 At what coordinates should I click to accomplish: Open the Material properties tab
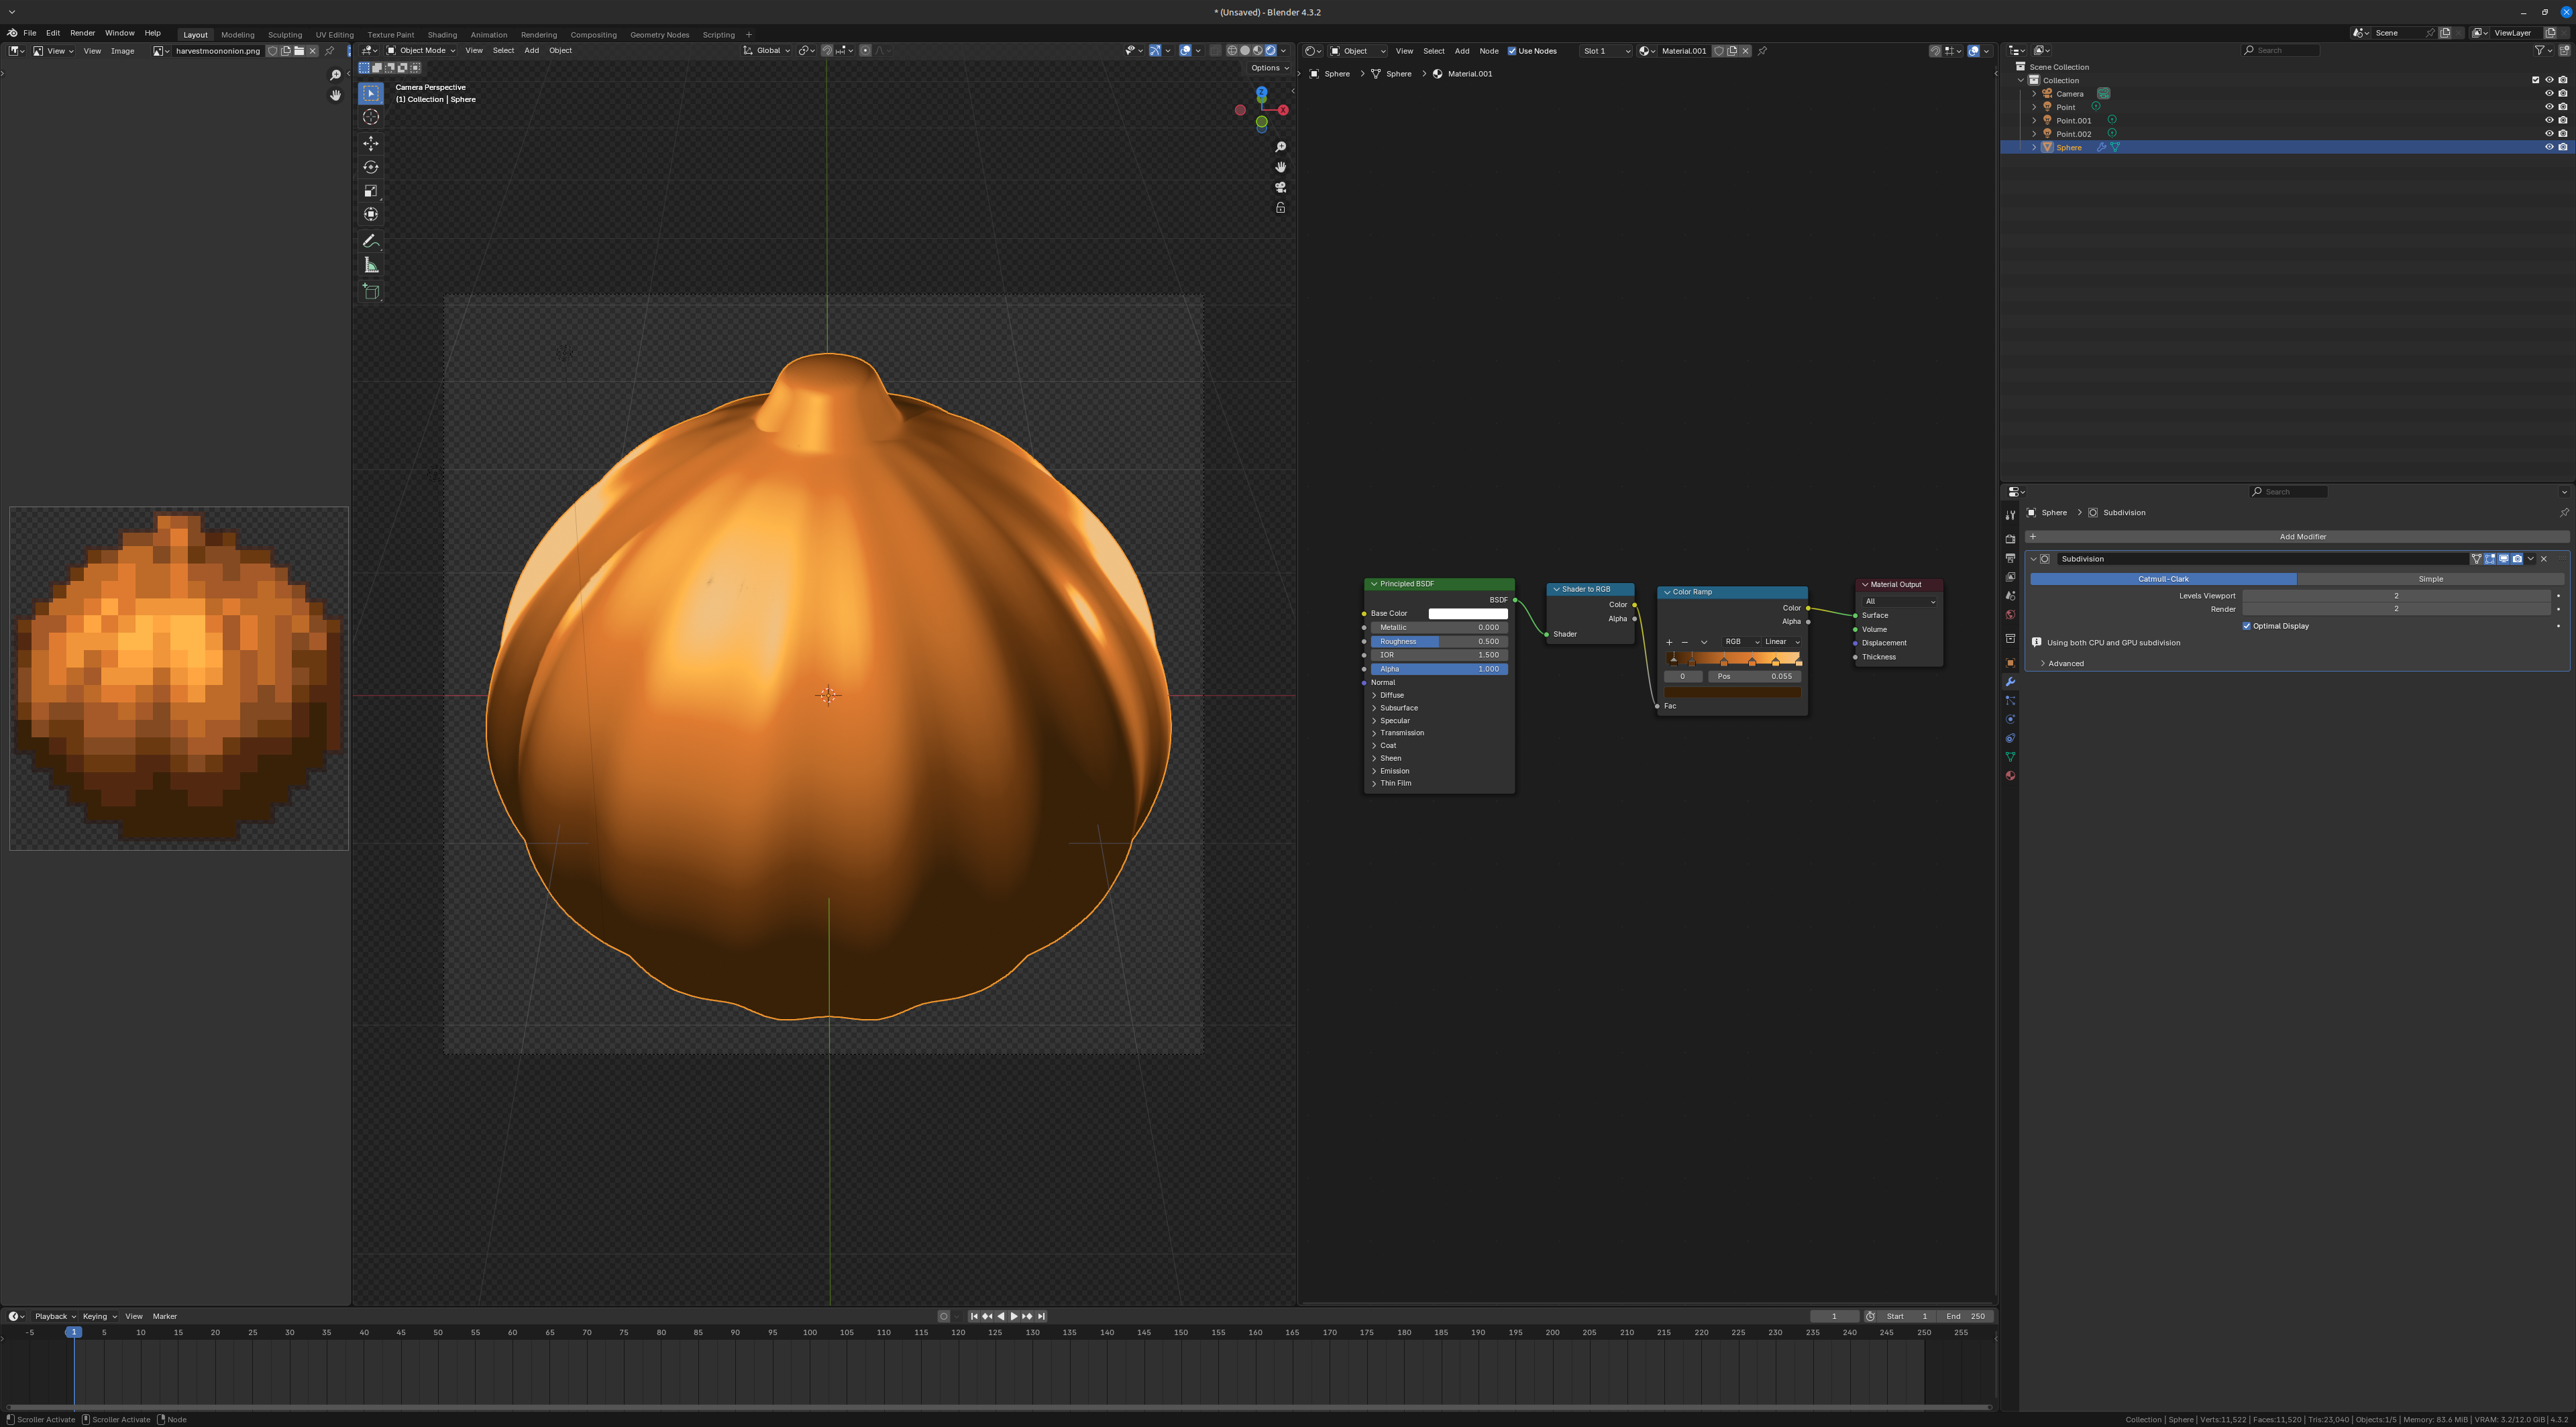click(2010, 776)
